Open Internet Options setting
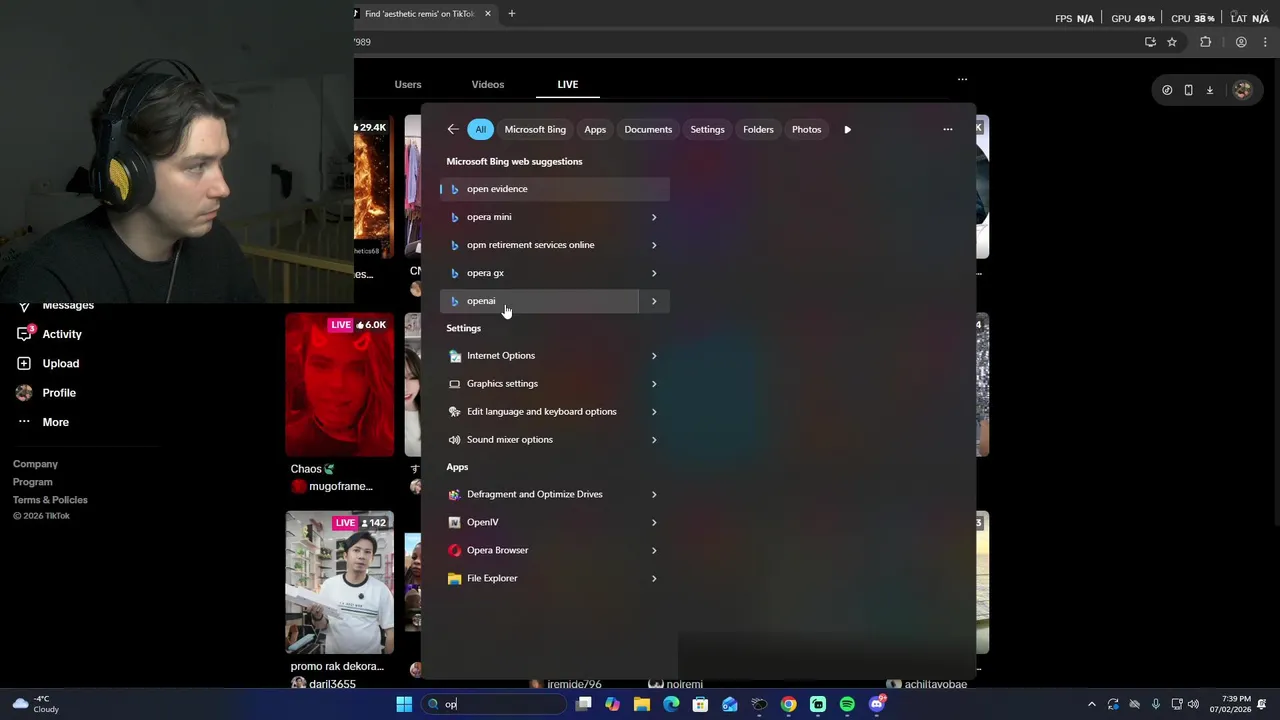 [x=540, y=356]
